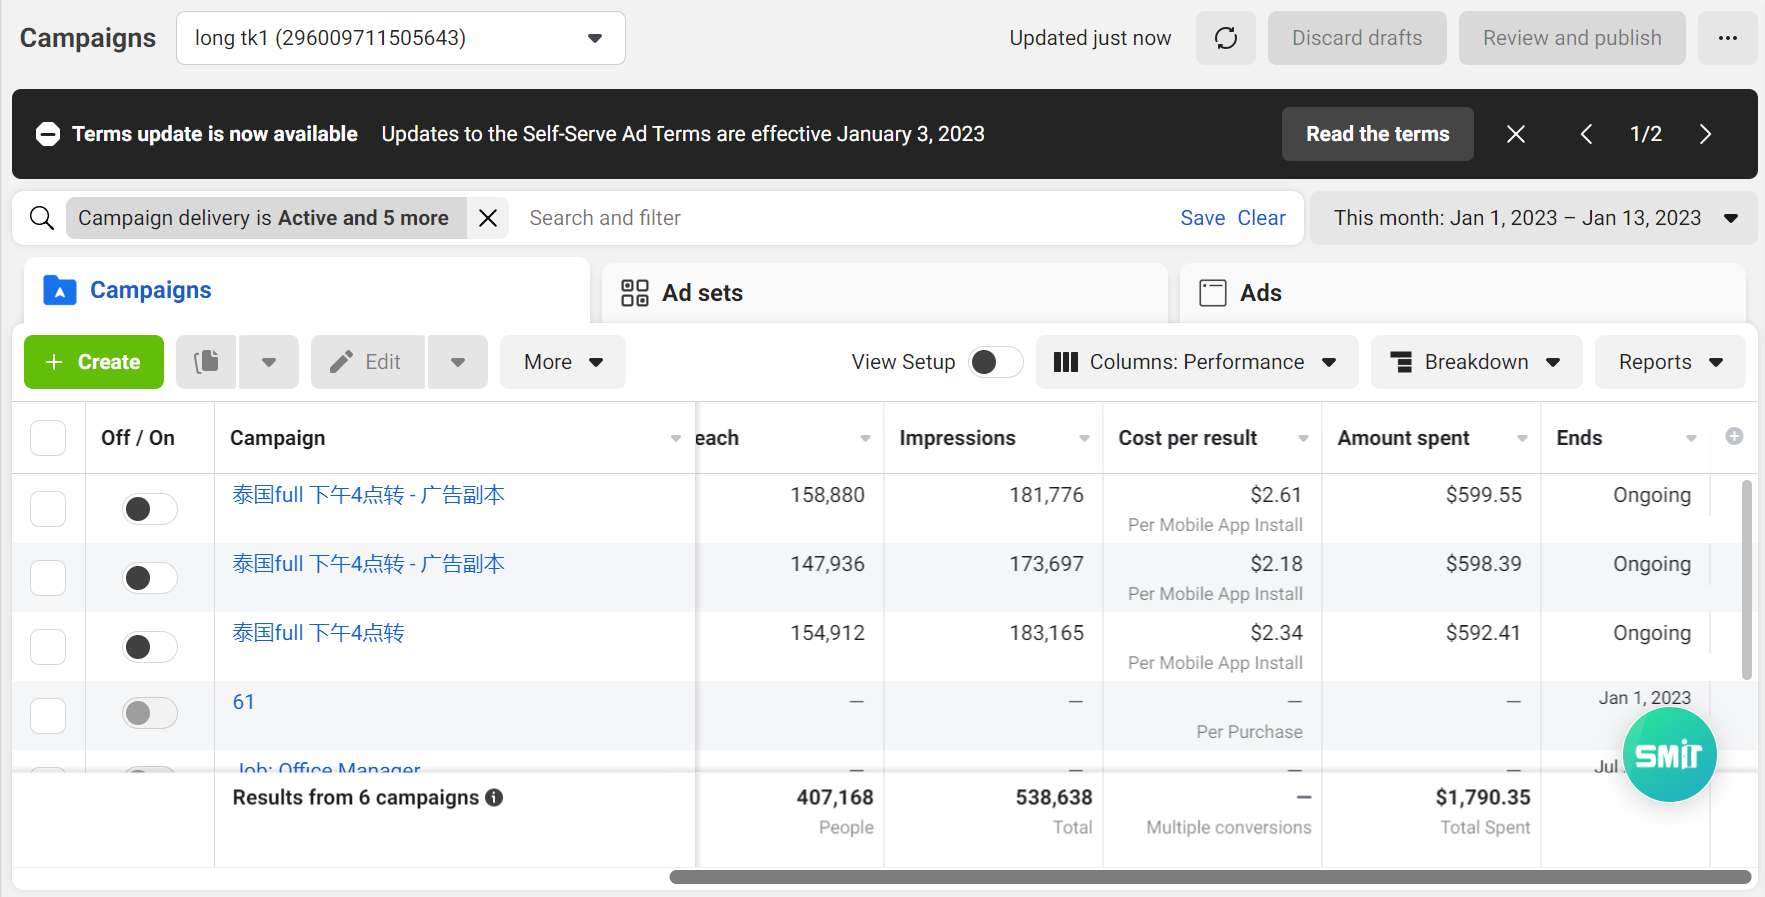Click the Ads tab icon
Screen dimensions: 1765x897
pos(1213,293)
